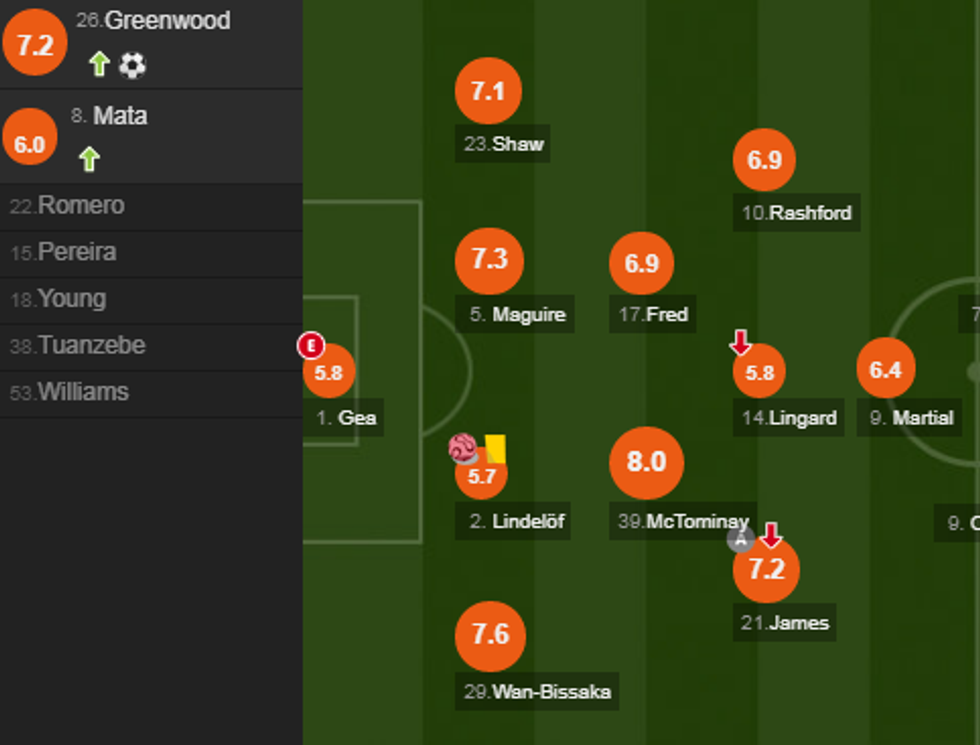Click the Greenwood player name link
980x745 pixels.
[167, 21]
